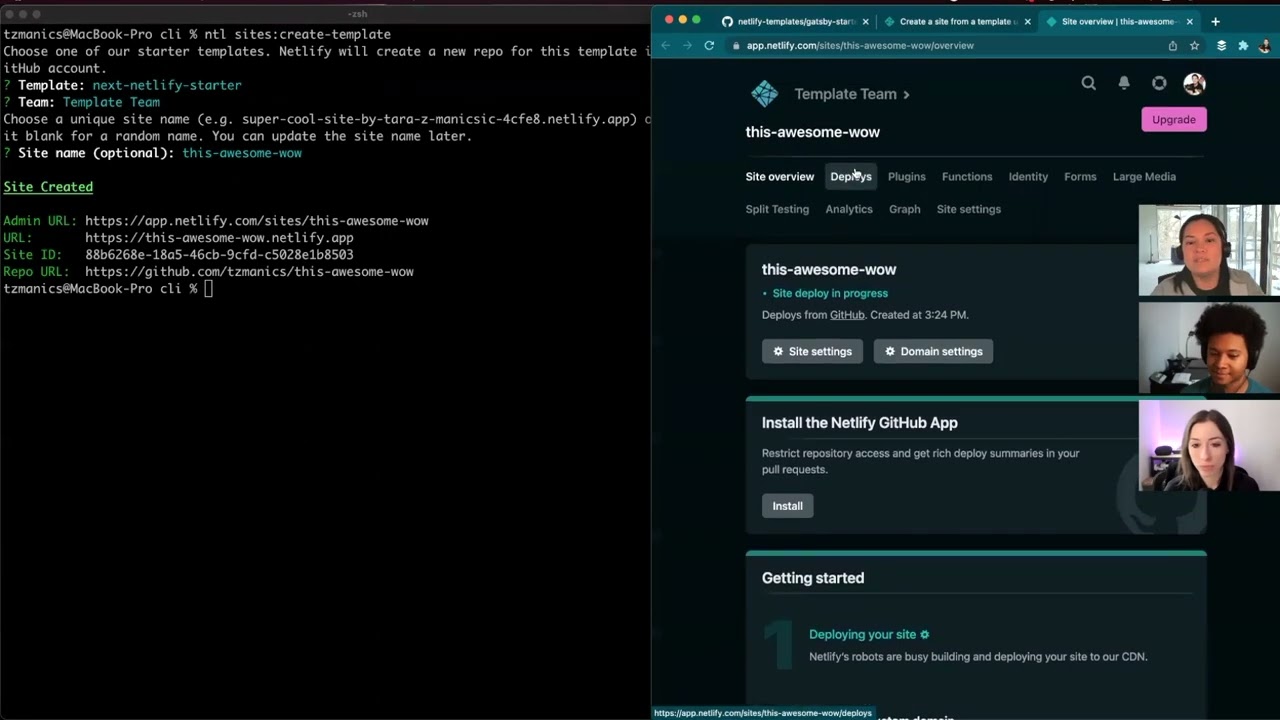Click the terminal Admin URL app.netlify.com link
Screen dimensions: 1280x720
coord(257,221)
